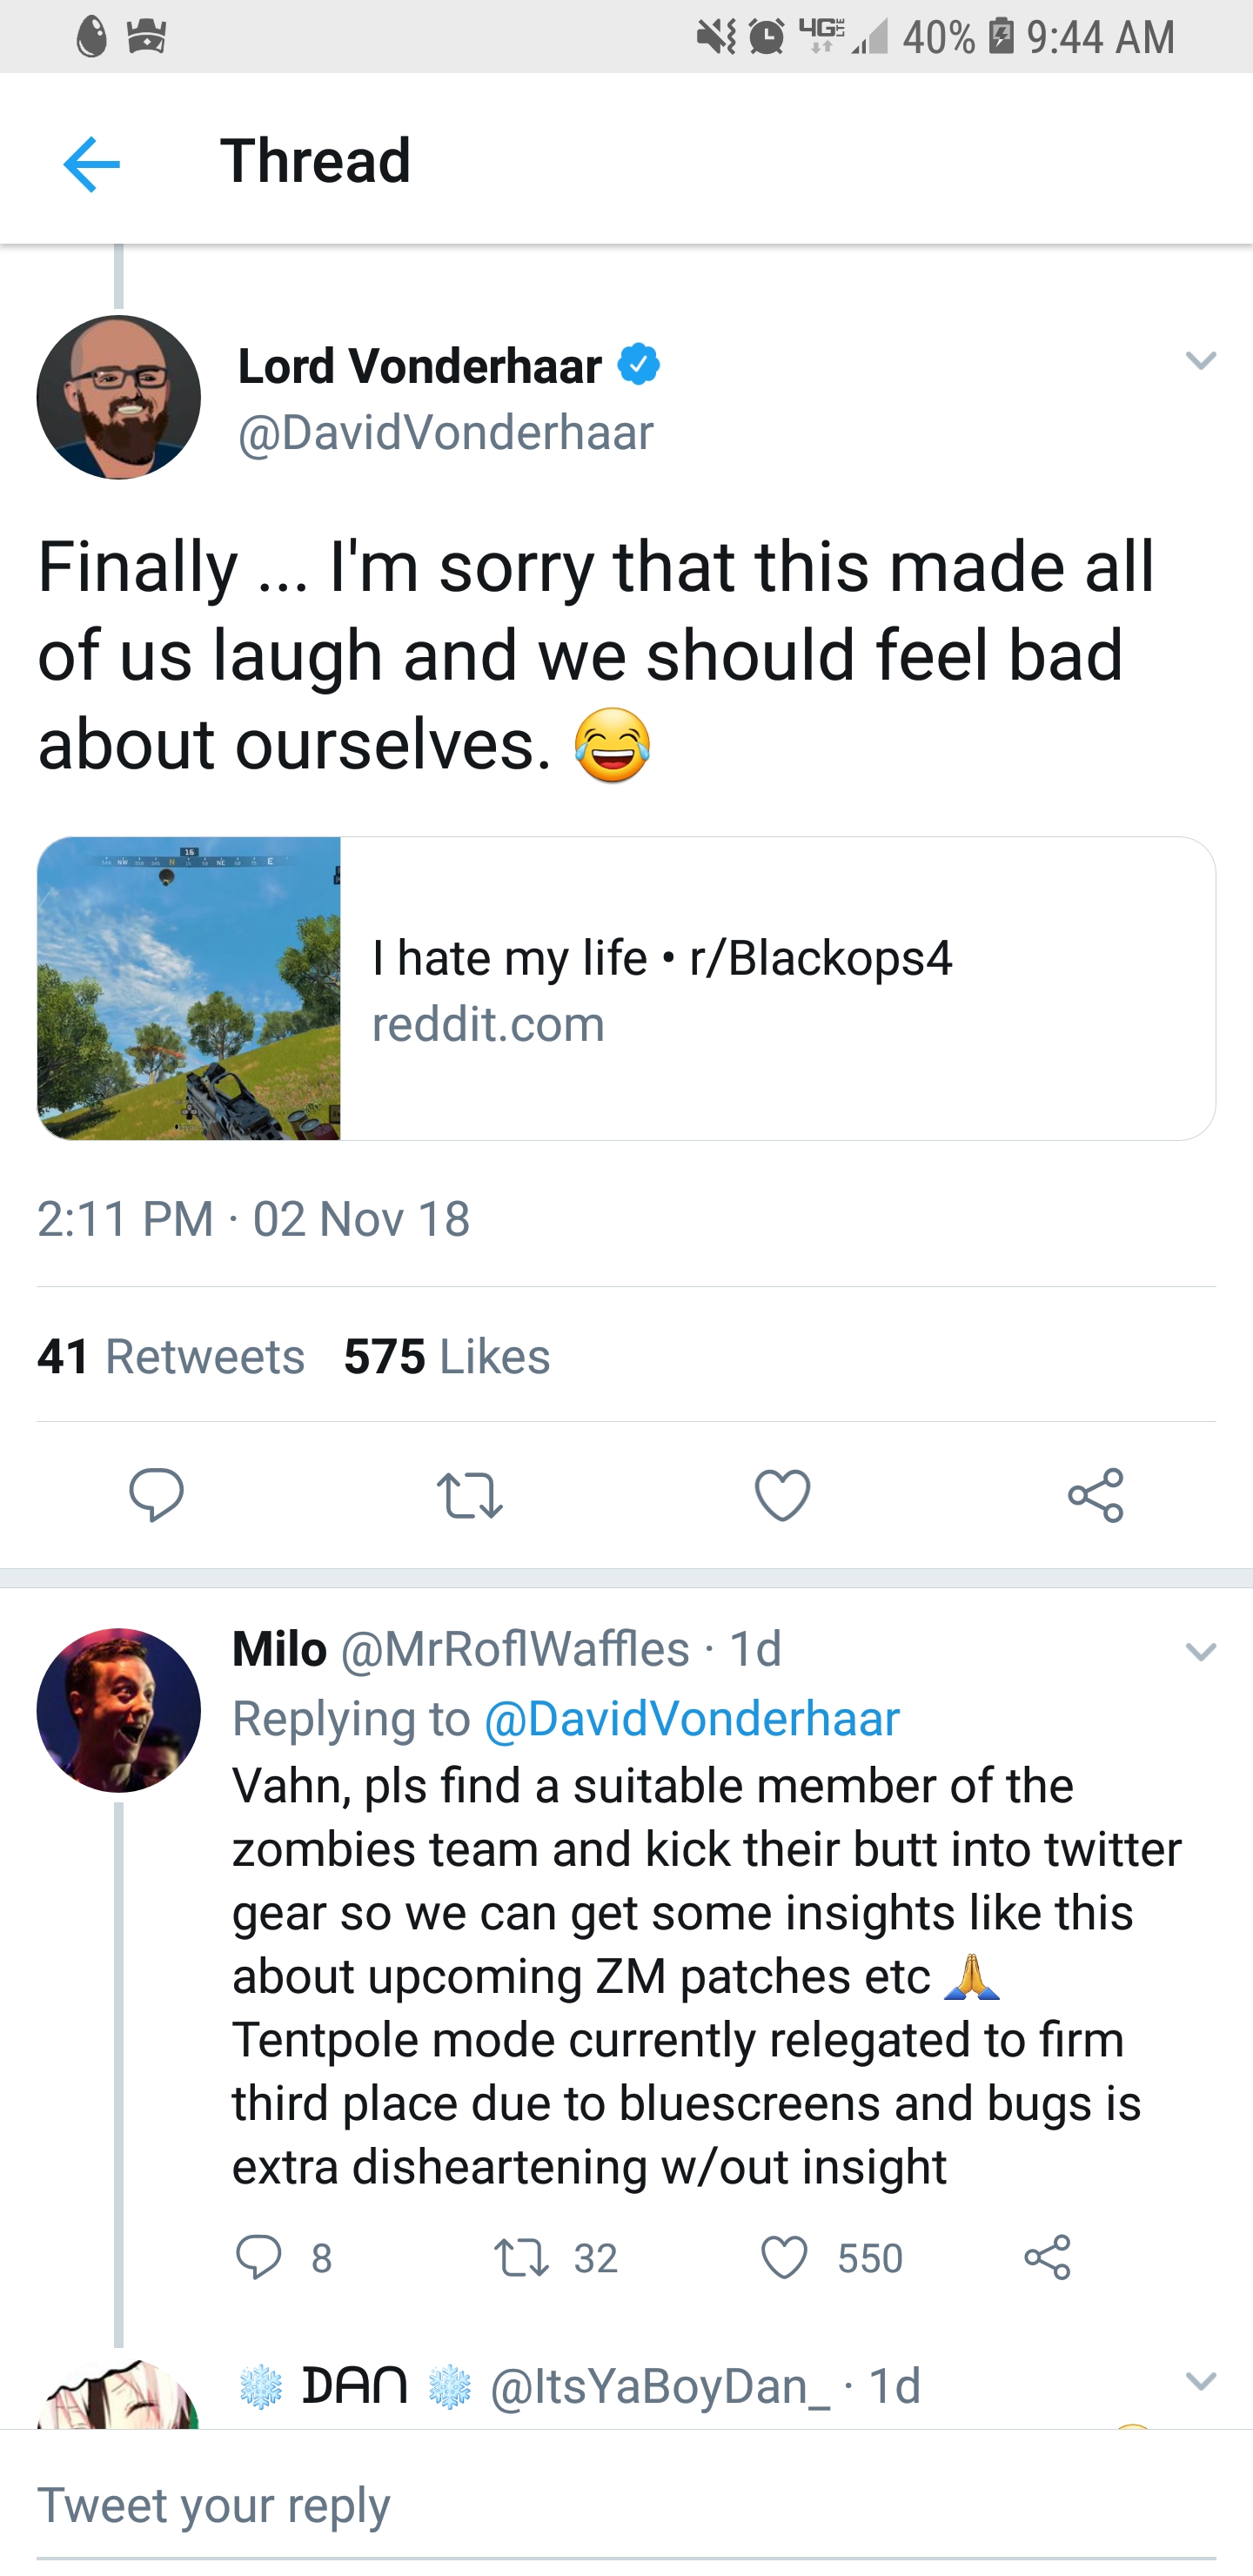The height and width of the screenshot is (2576, 1253).
Task: Tap the Tweet your reply field
Action: (626, 2506)
